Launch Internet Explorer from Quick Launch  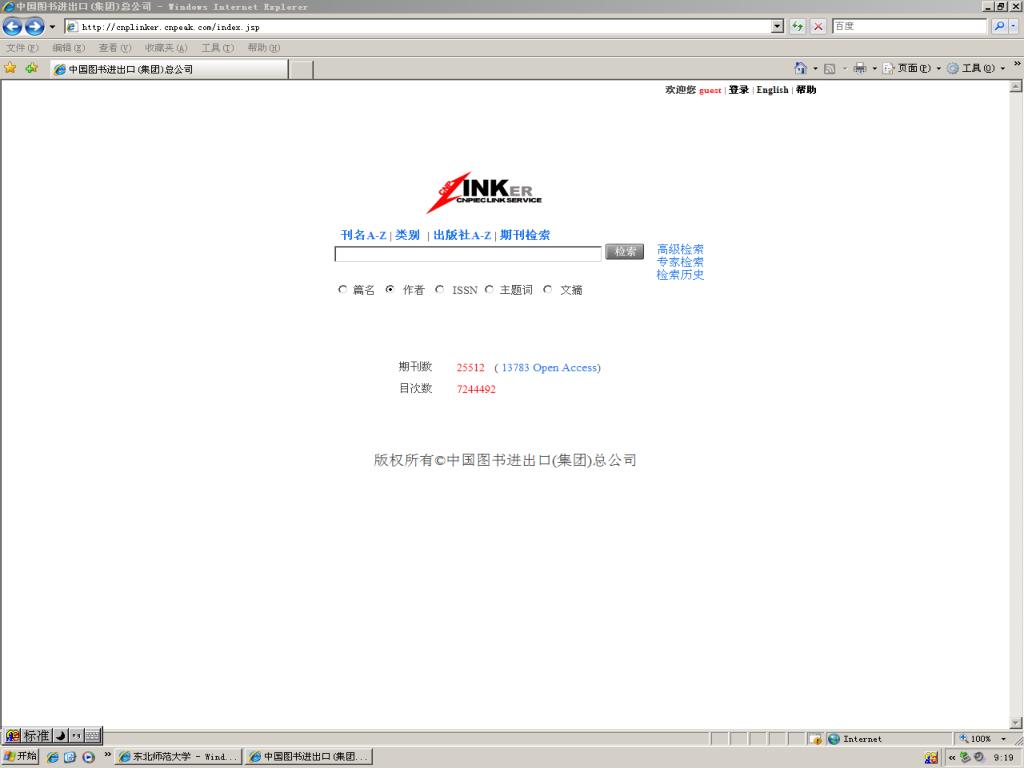pos(53,757)
